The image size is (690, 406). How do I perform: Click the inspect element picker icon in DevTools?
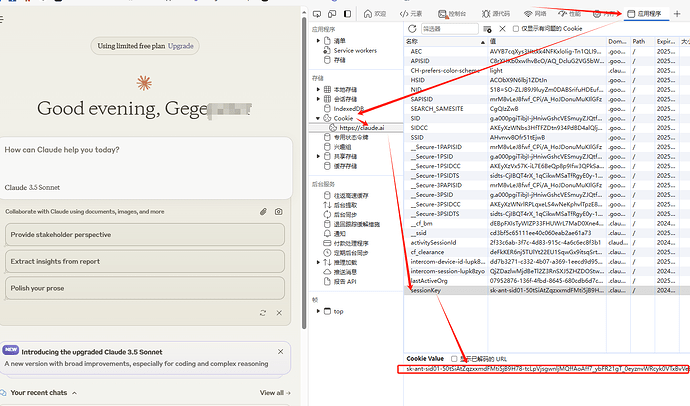click(317, 14)
